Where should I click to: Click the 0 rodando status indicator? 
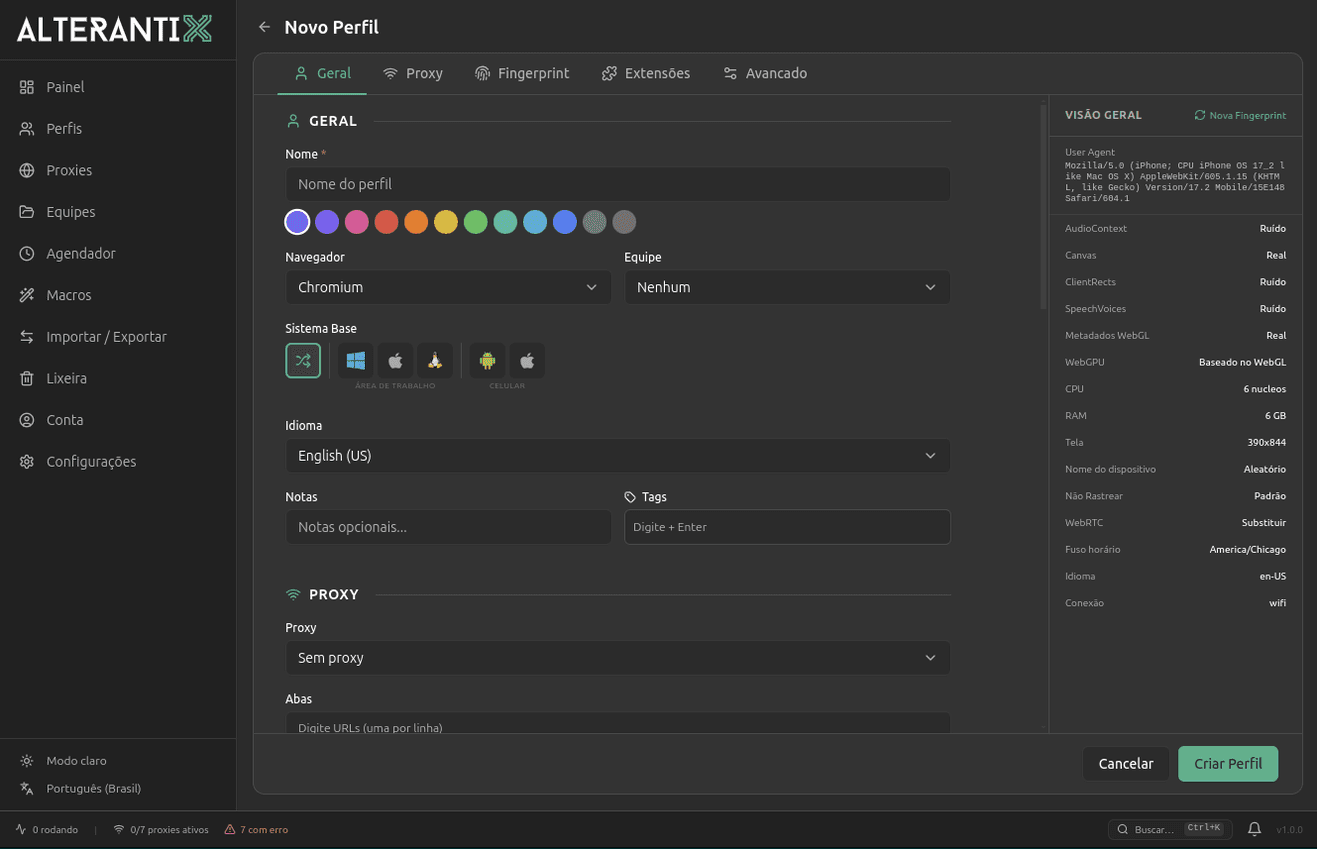[47, 829]
